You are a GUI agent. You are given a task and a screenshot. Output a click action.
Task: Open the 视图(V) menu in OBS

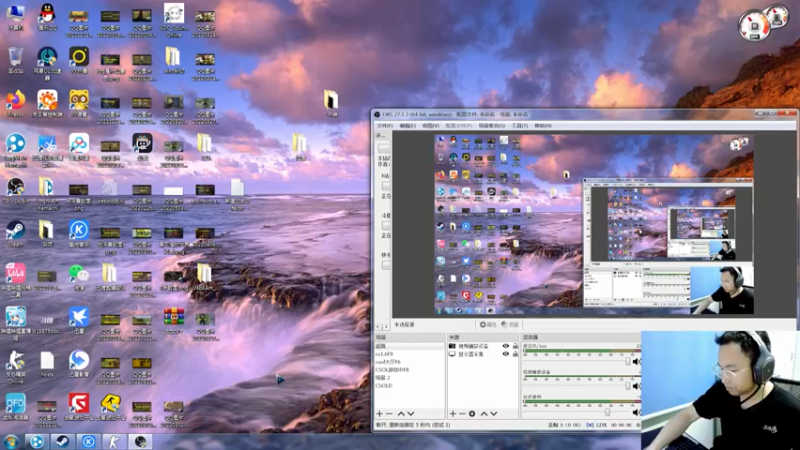point(431,126)
